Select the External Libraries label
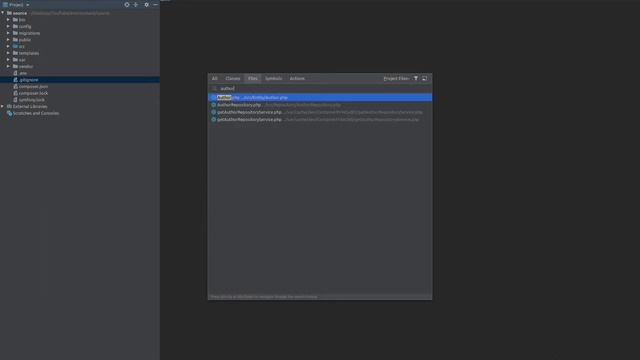640x360 pixels. coord(30,107)
